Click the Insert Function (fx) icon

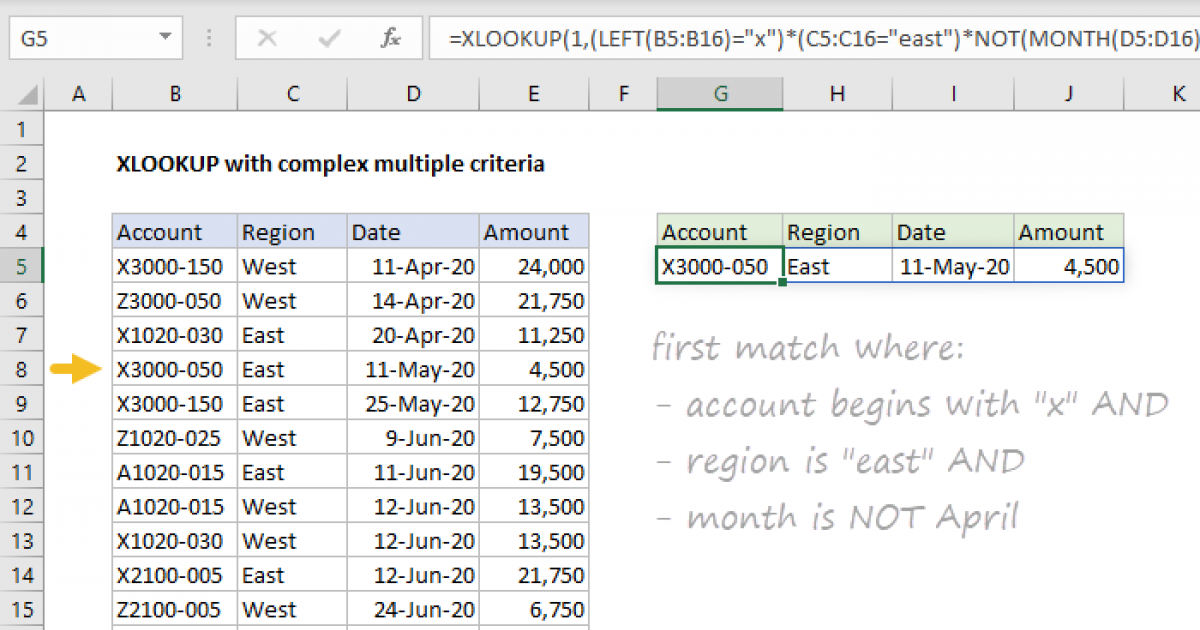(391, 39)
